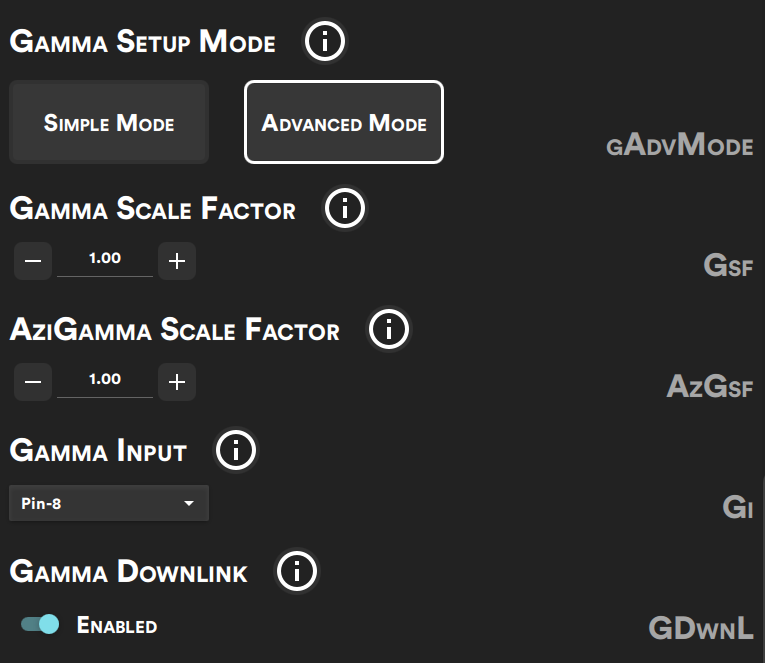Click the AzGsf parameter label

click(710, 386)
